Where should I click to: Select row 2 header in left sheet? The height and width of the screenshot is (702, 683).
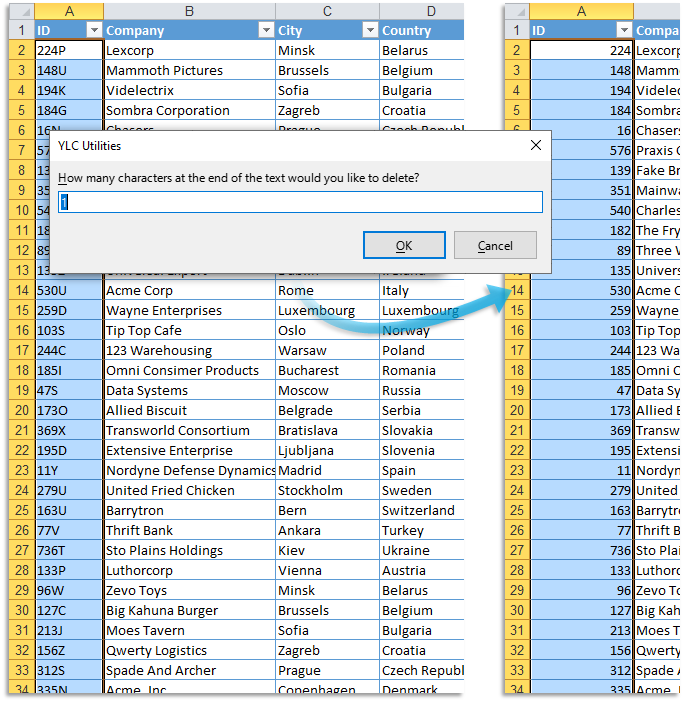pos(22,50)
